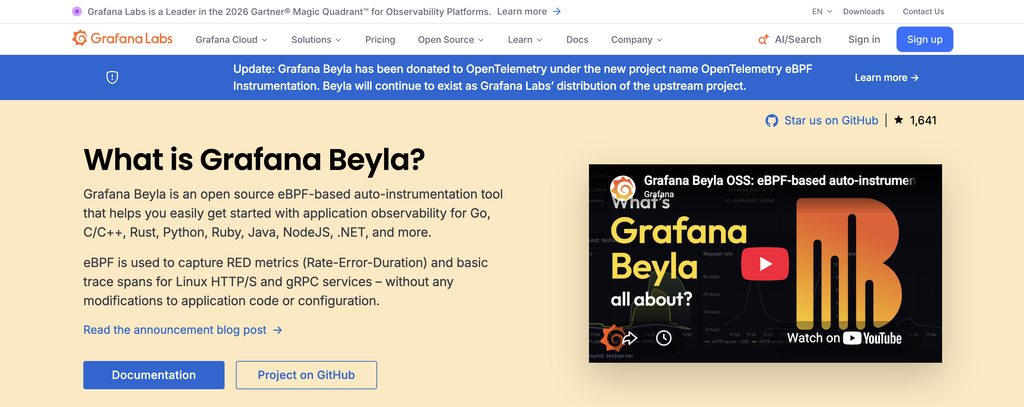
Task: Click the What is Grafana Beyla? heading
Action: 255,159
